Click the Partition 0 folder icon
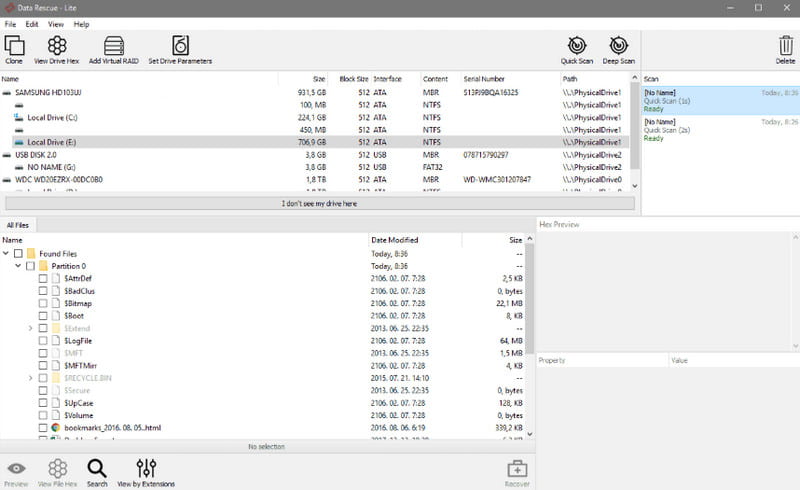800x490 pixels. point(43,266)
